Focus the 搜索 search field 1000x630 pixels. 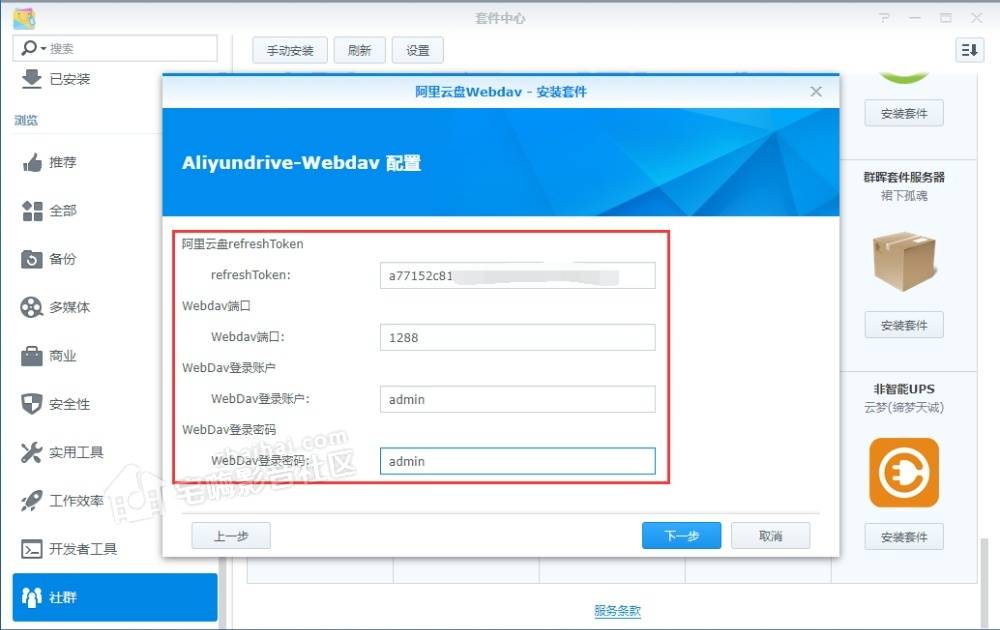(115, 48)
